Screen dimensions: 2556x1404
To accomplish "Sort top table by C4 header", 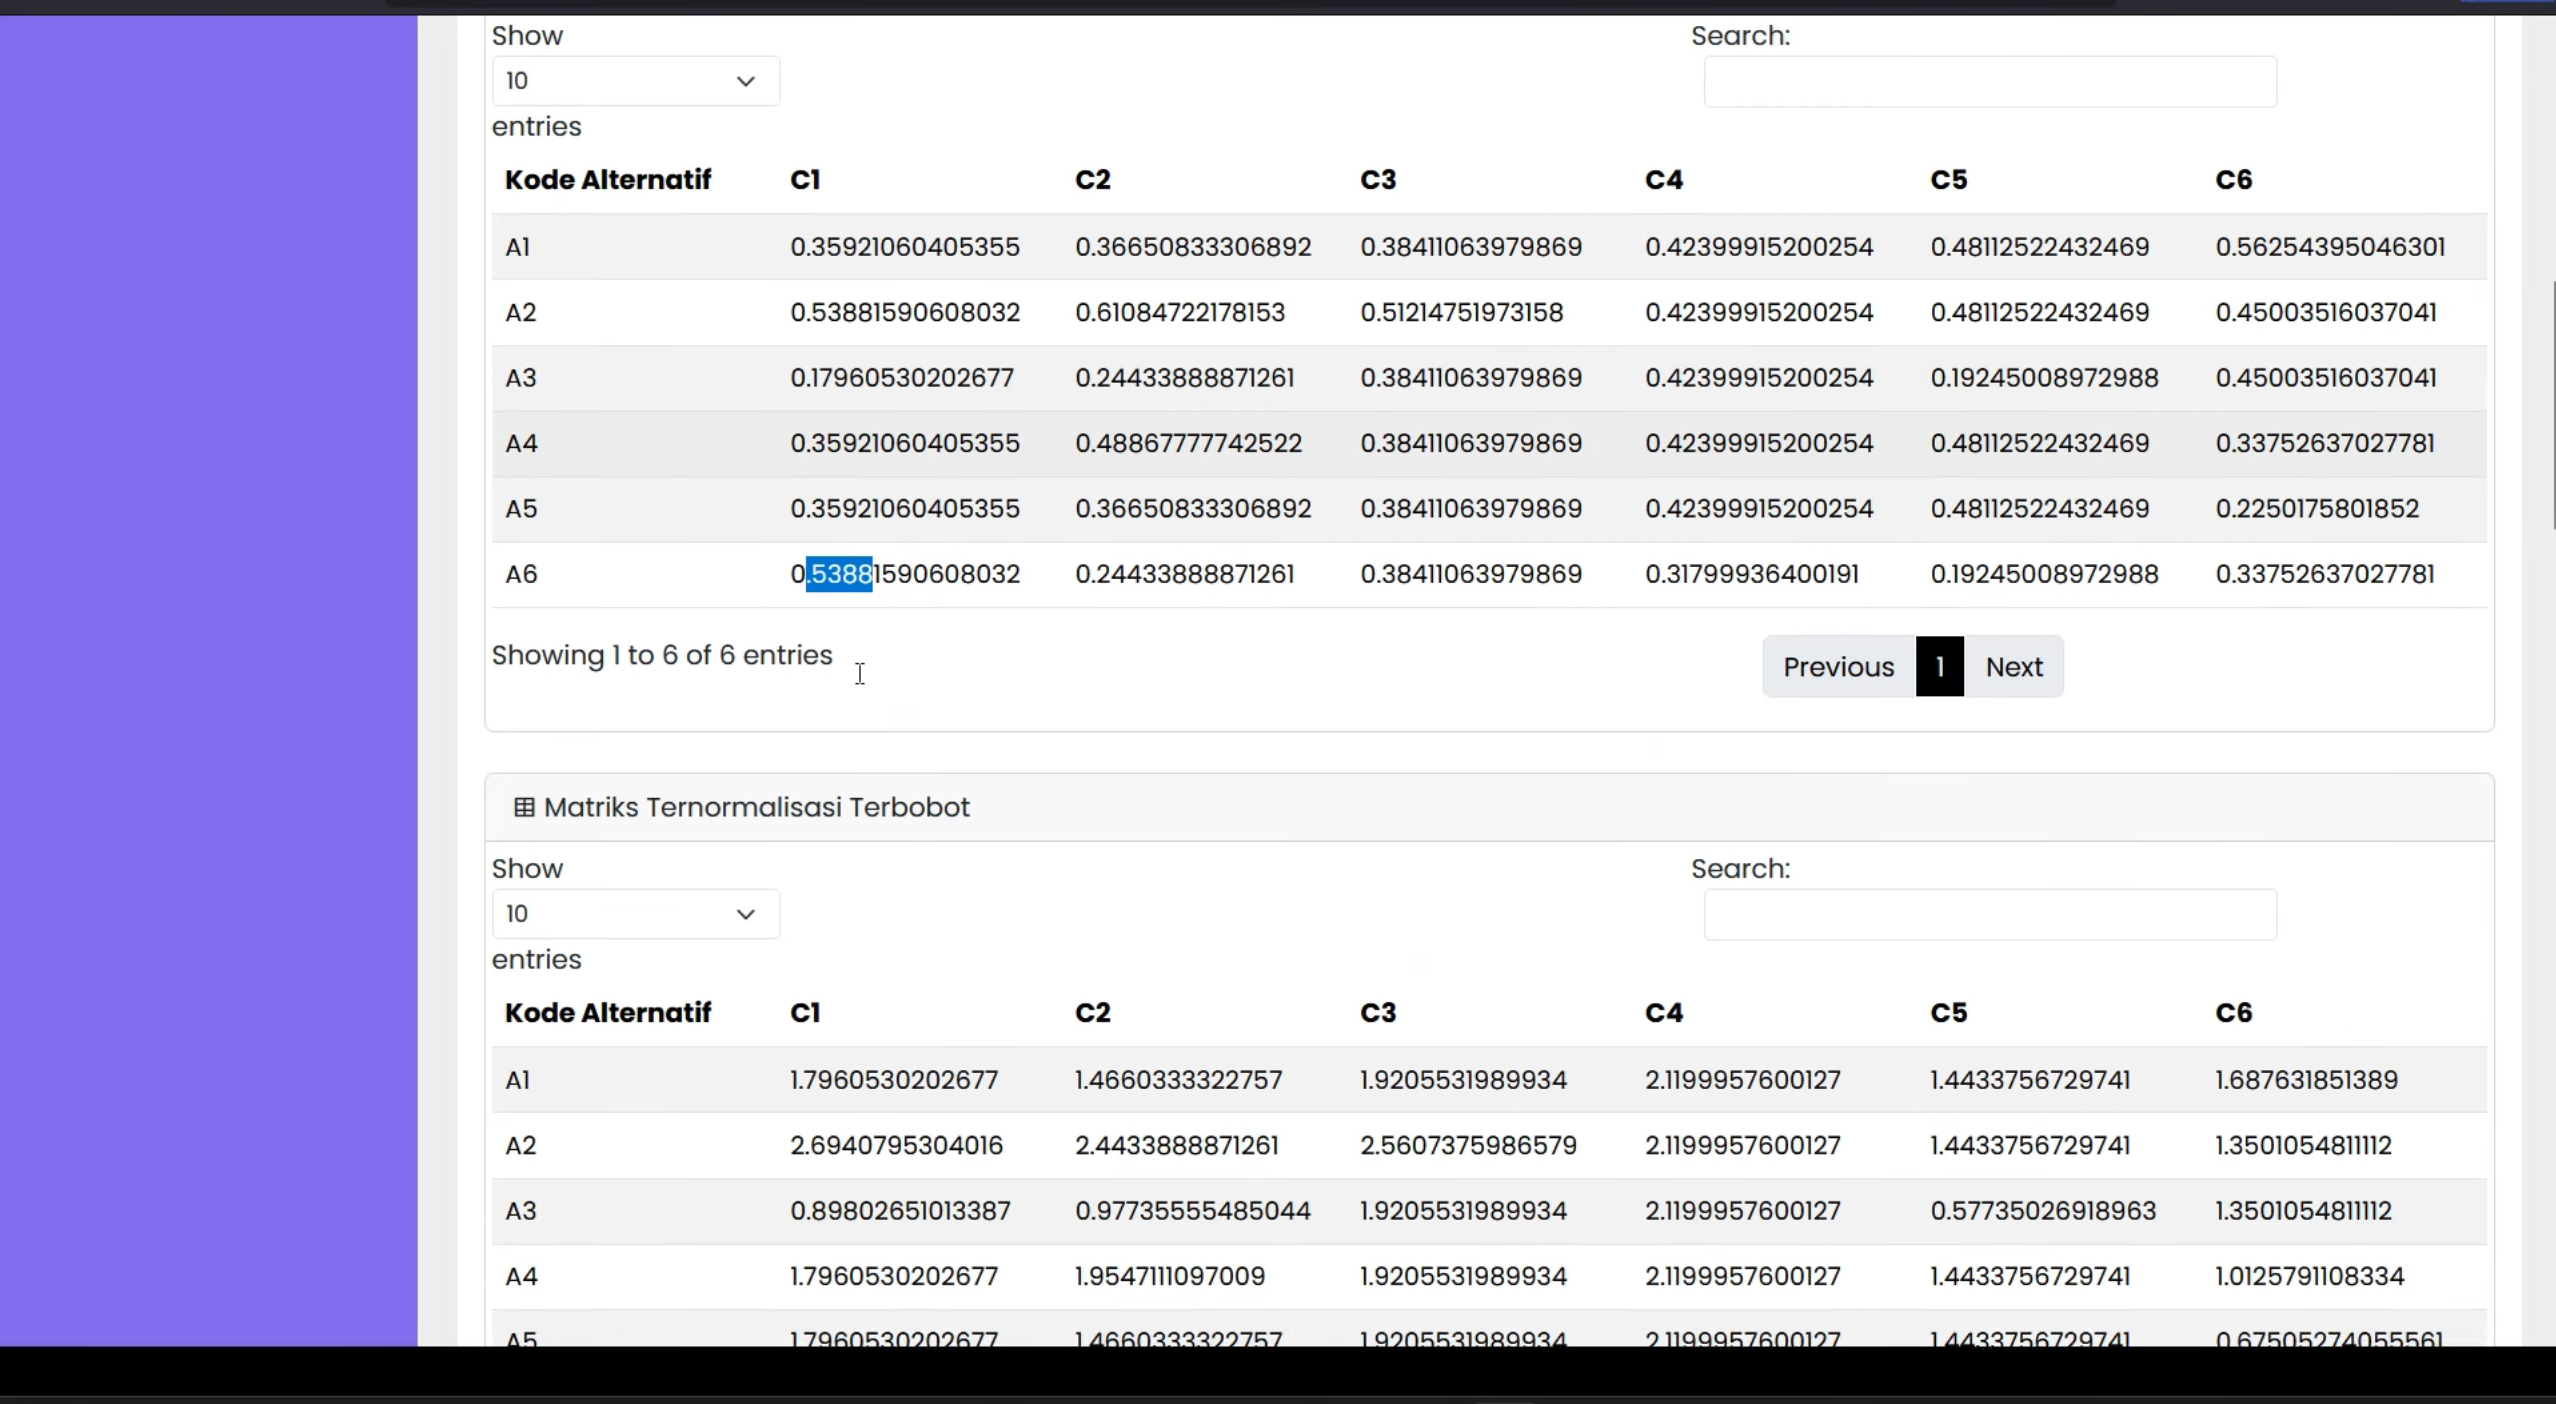I will [1664, 180].
